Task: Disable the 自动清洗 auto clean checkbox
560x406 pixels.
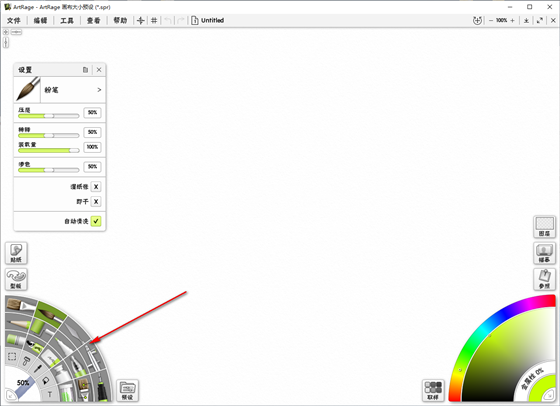Action: tap(96, 221)
